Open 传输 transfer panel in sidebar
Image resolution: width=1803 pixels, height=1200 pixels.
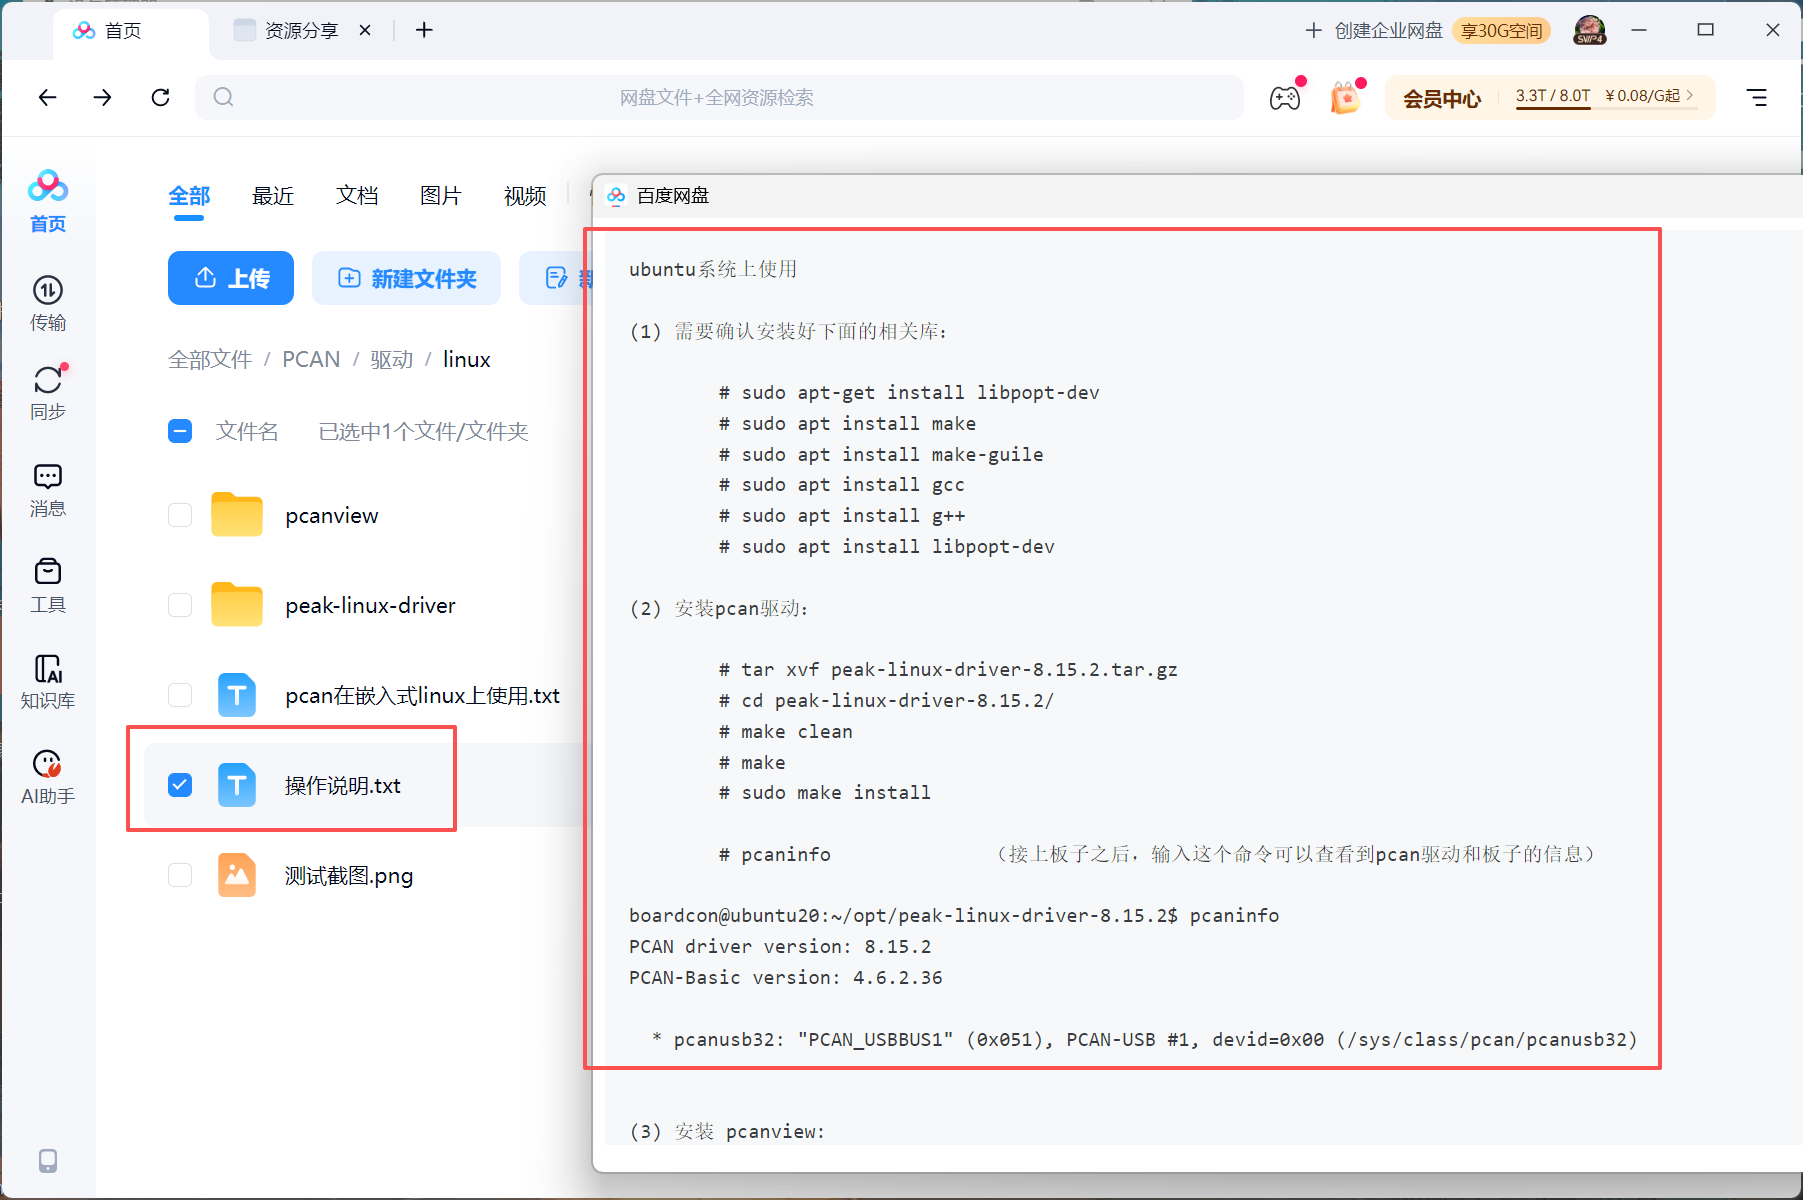(x=48, y=303)
